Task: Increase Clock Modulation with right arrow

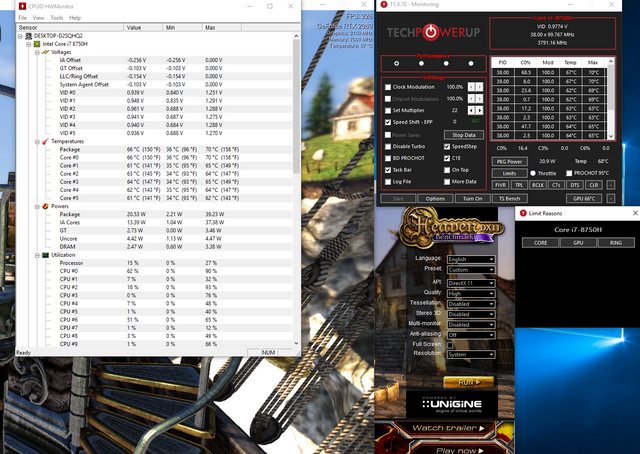Action: (479, 87)
